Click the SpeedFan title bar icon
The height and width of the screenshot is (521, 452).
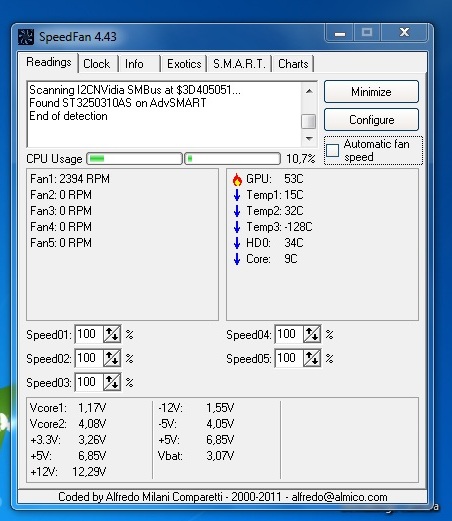coord(26,37)
